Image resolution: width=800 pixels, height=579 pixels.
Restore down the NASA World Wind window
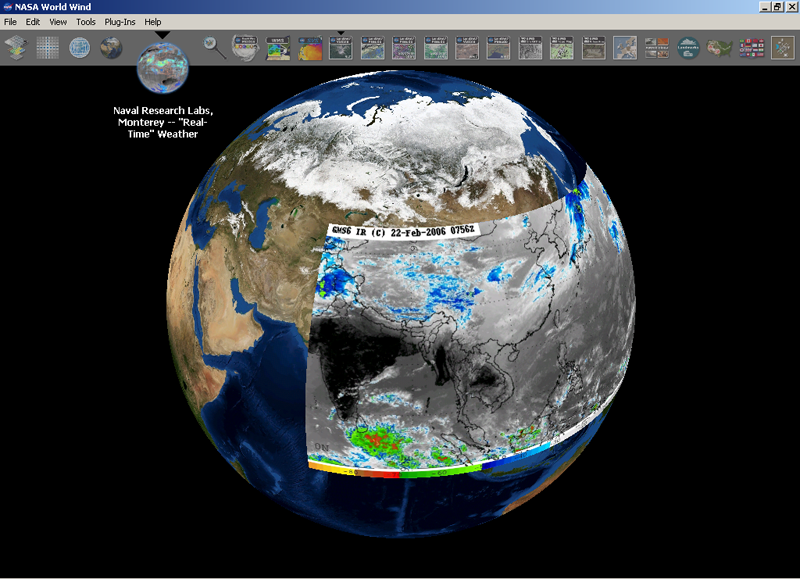point(778,7)
